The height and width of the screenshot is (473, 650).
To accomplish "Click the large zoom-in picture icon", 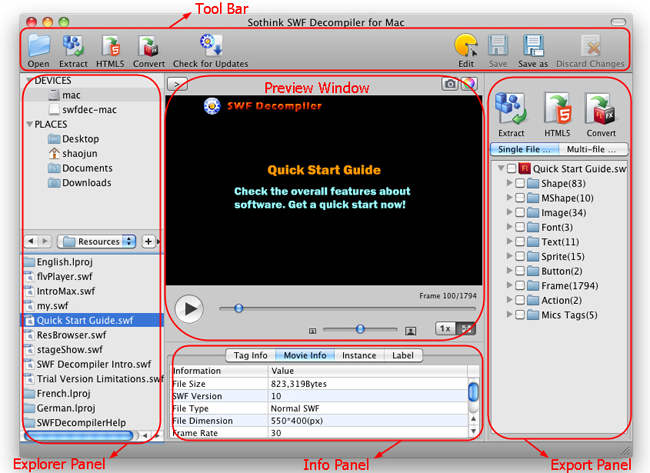I will pyautogui.click(x=410, y=331).
